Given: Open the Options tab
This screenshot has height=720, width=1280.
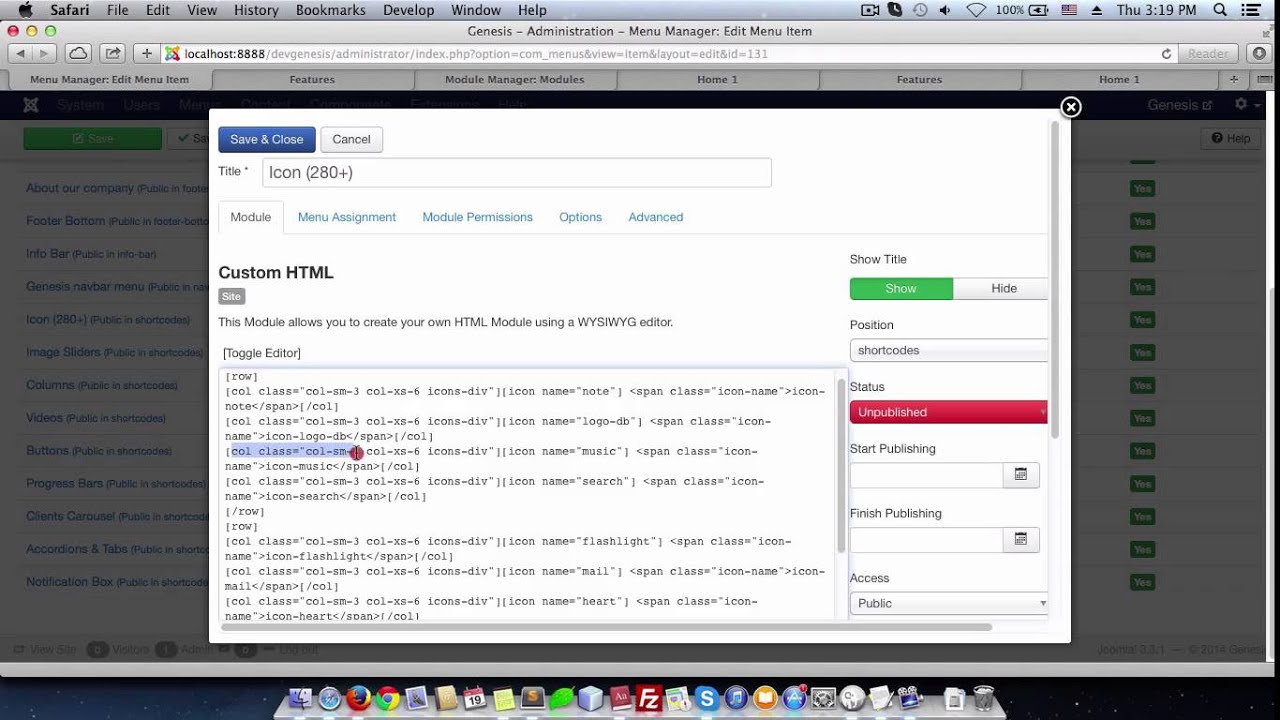Looking at the screenshot, I should pyautogui.click(x=580, y=217).
